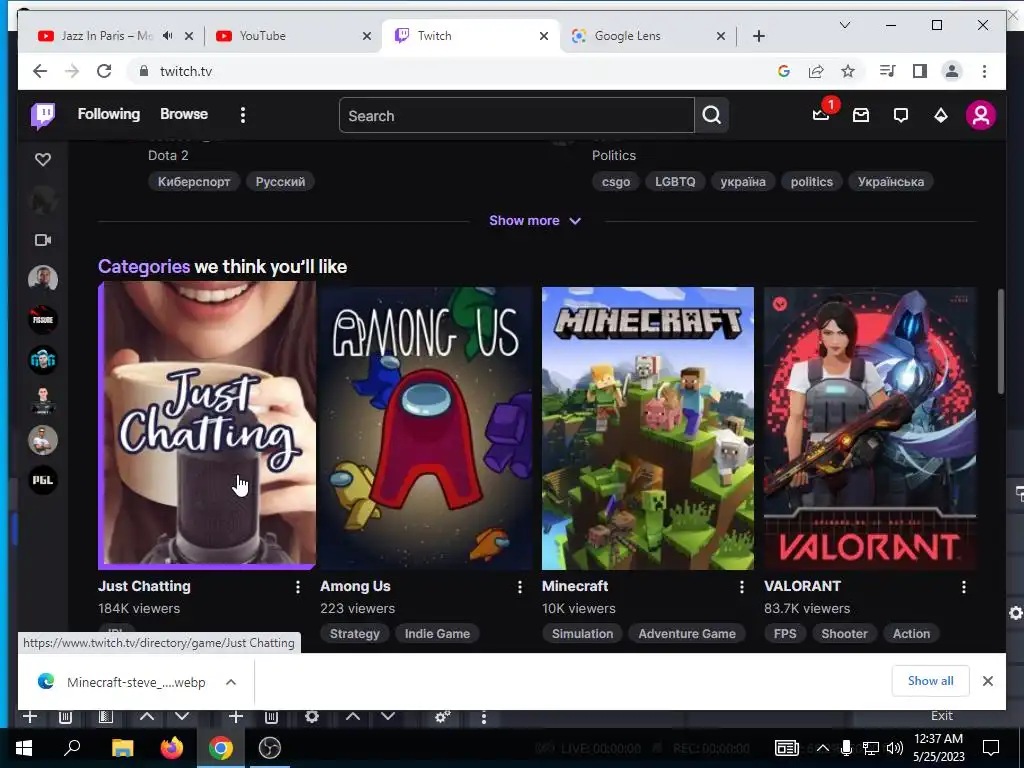The width and height of the screenshot is (1024, 768).
Task: Open the Twitch user avatar menu
Action: [x=981, y=116]
